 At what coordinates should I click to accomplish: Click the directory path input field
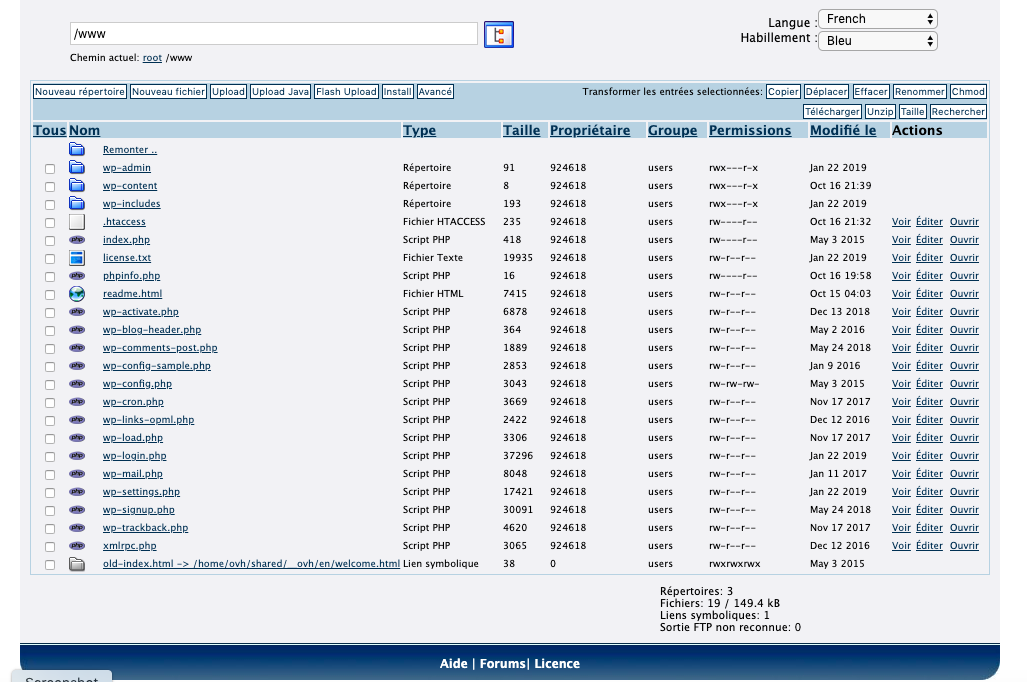coord(273,34)
